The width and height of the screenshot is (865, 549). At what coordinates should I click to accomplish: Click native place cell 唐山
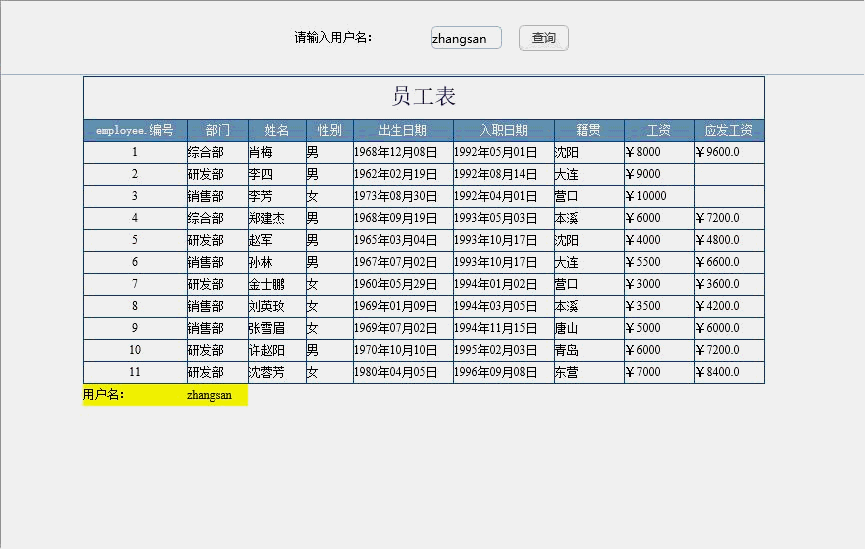[x=589, y=328]
